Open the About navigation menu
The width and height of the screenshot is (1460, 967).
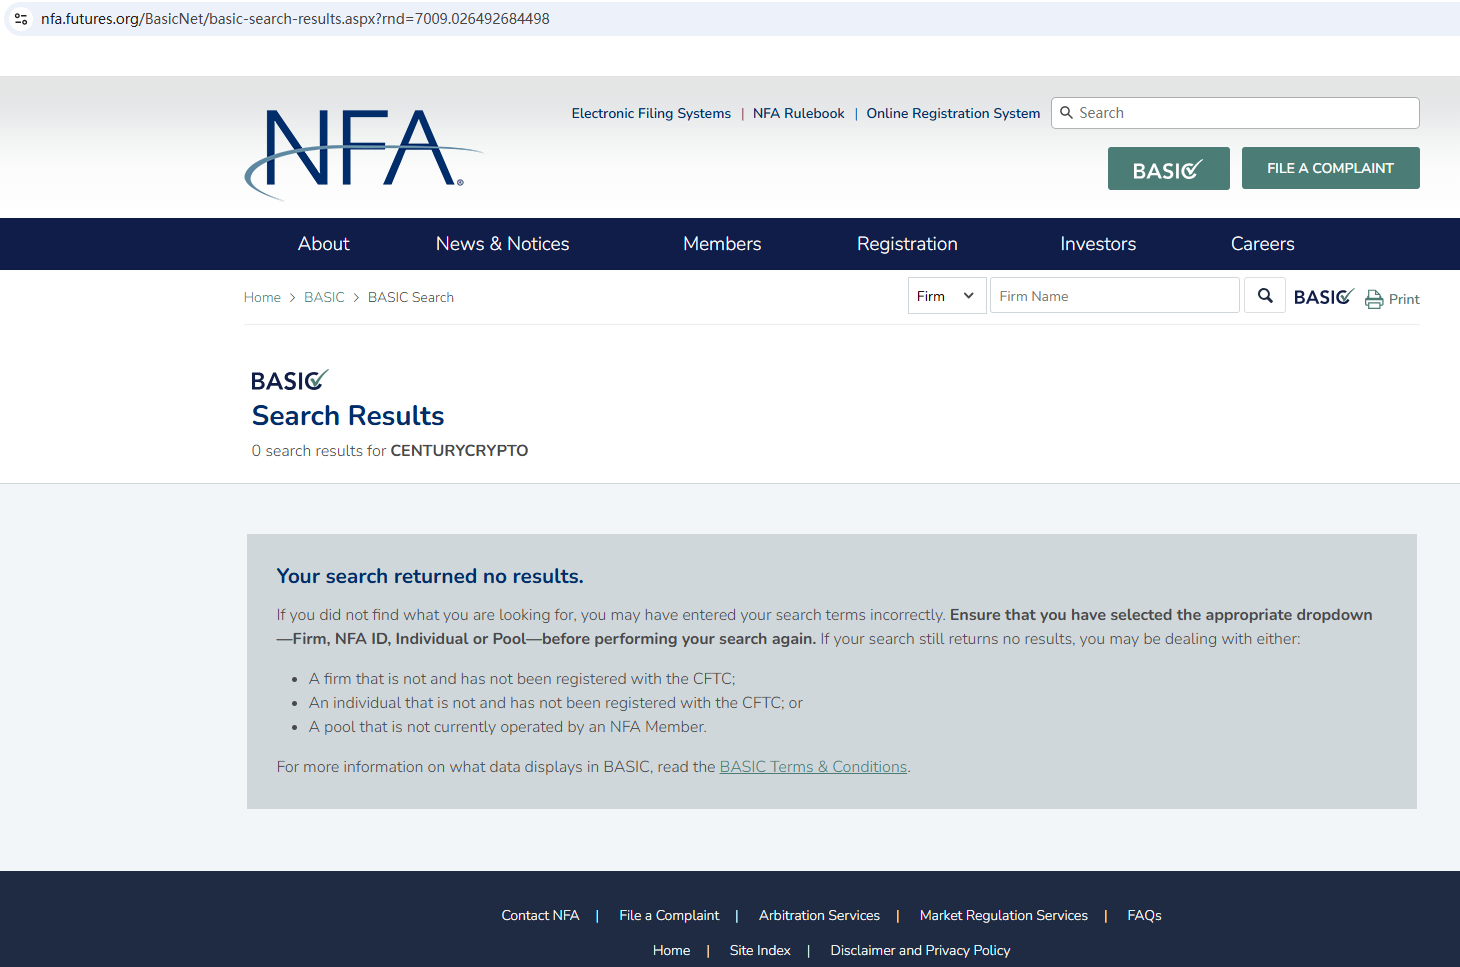click(323, 244)
